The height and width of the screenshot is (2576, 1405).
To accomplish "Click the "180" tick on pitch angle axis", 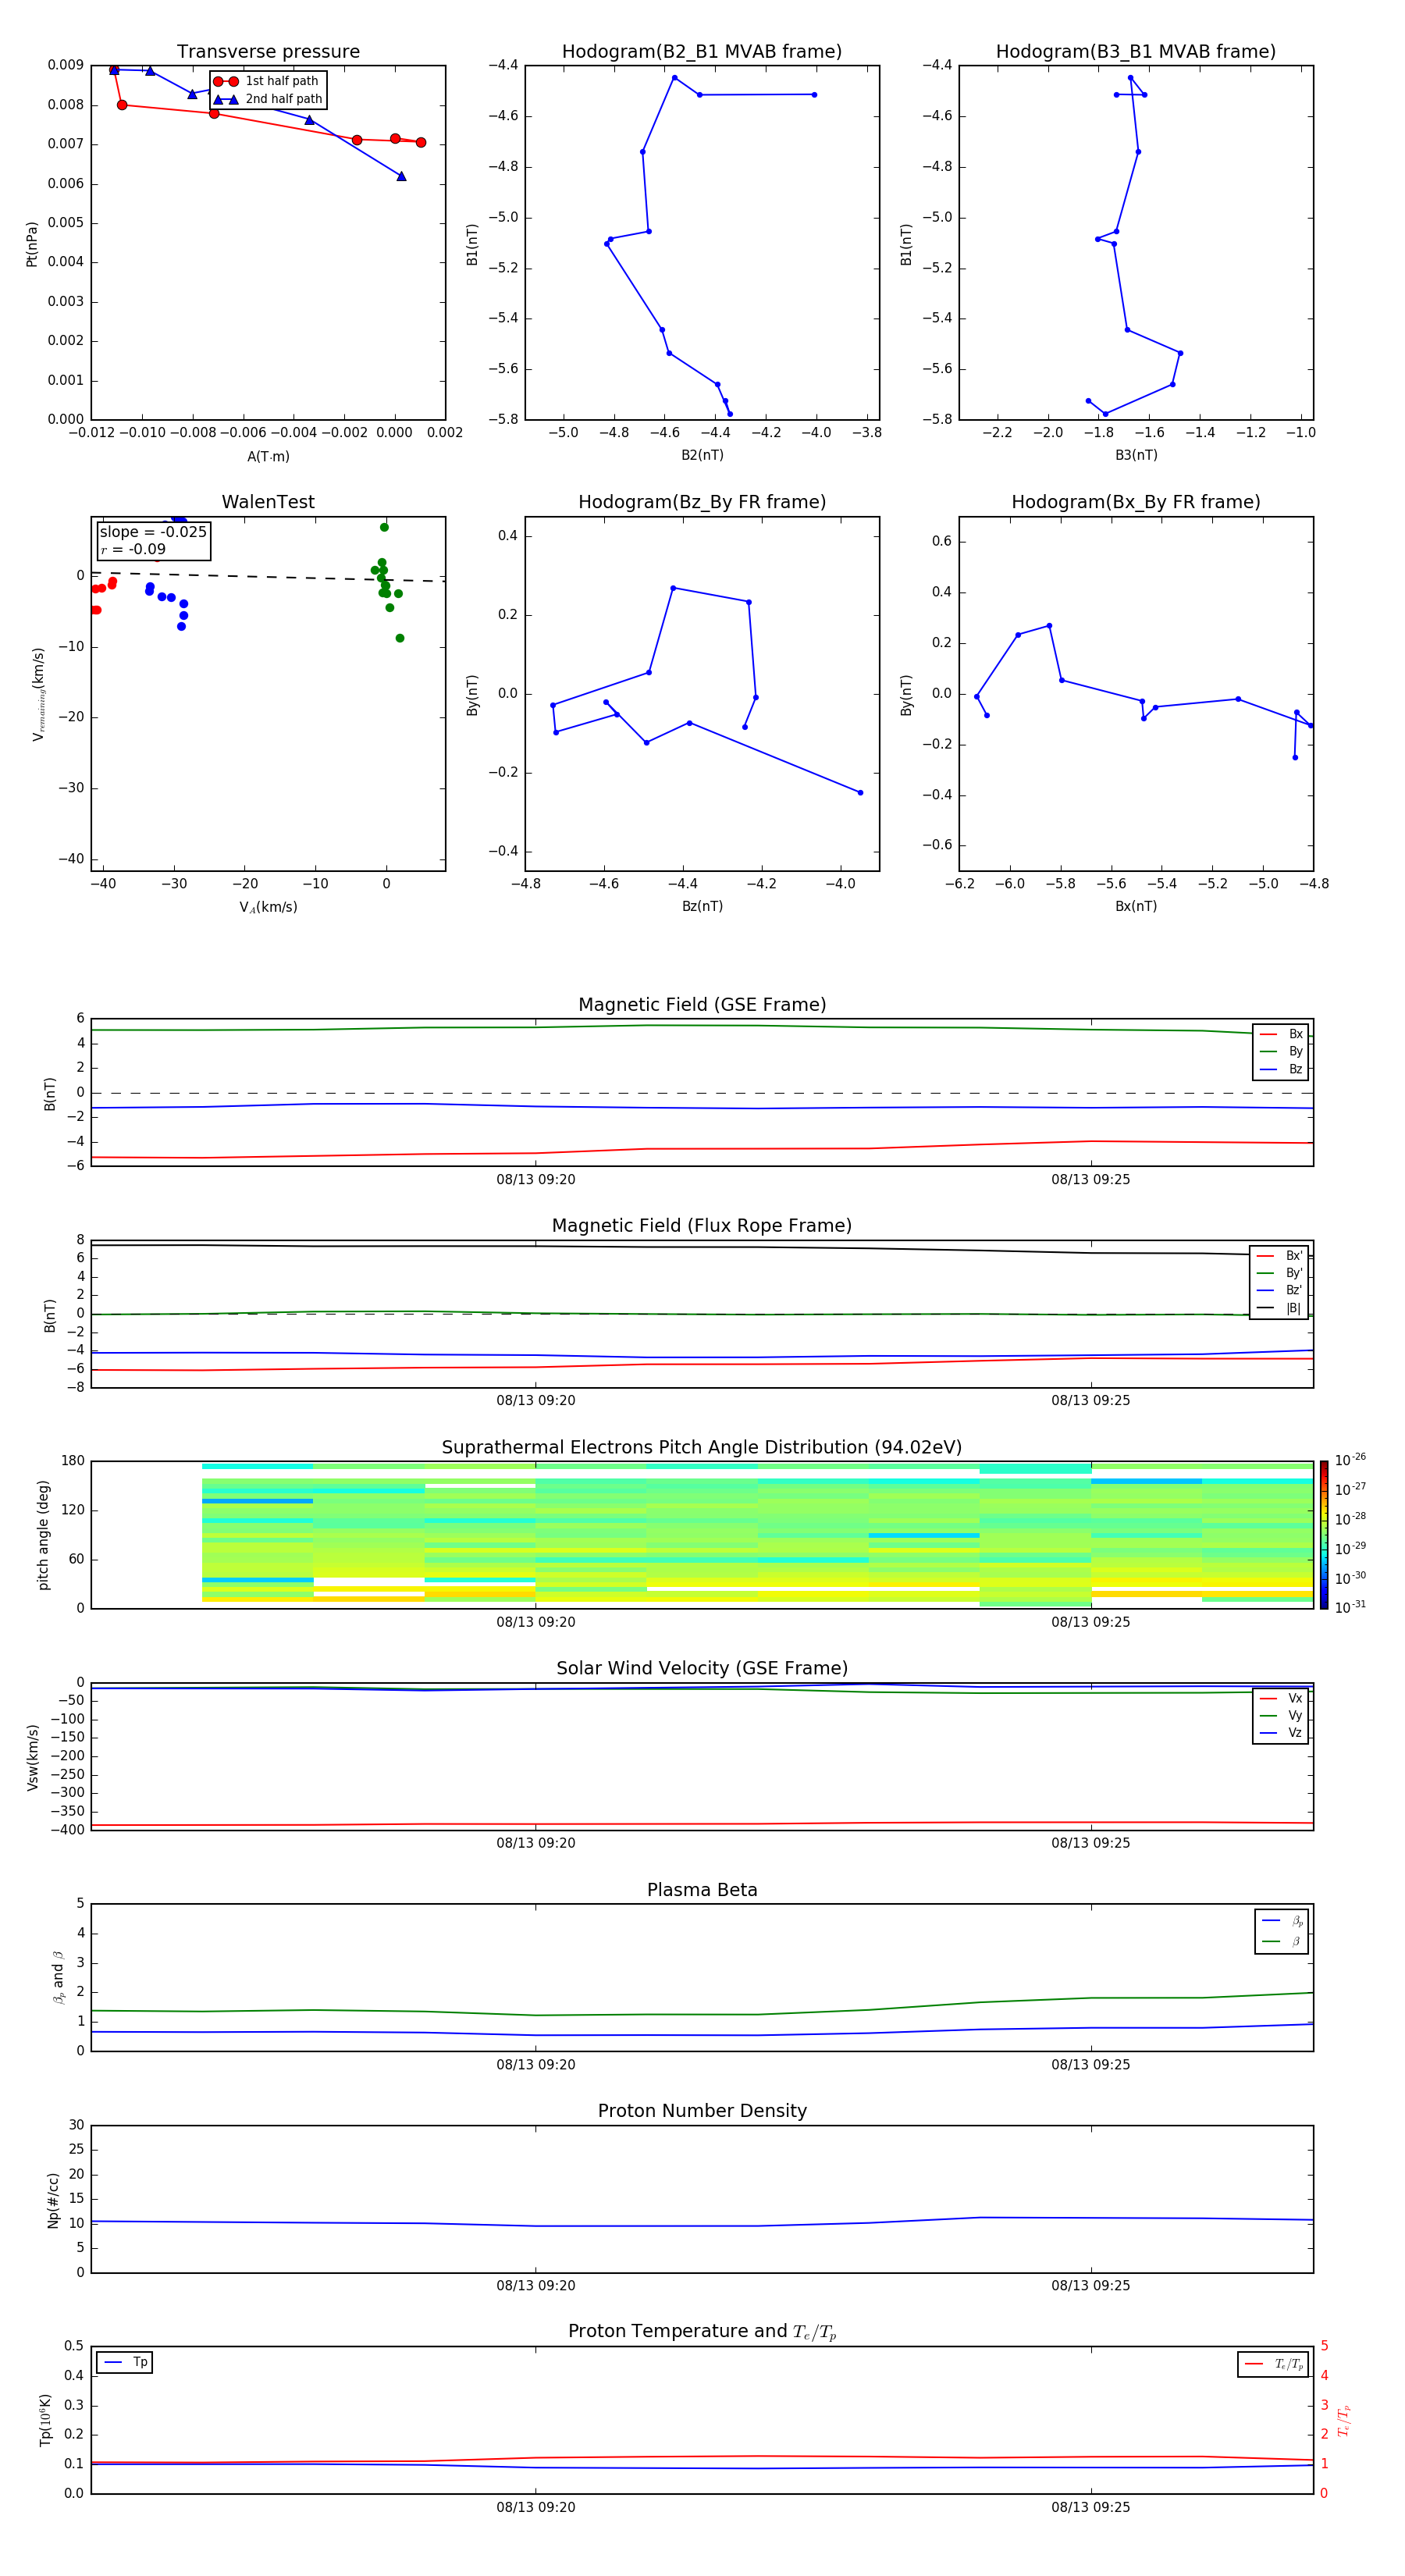I will point(73,1461).
